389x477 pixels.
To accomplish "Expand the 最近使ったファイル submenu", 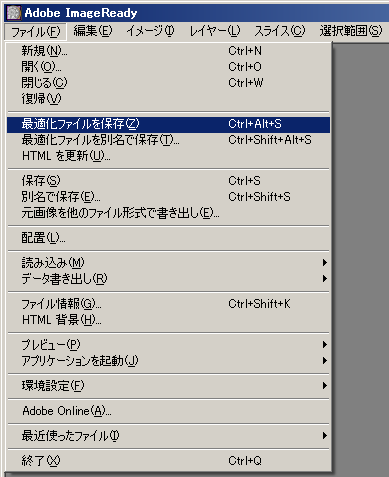I will coord(168,436).
